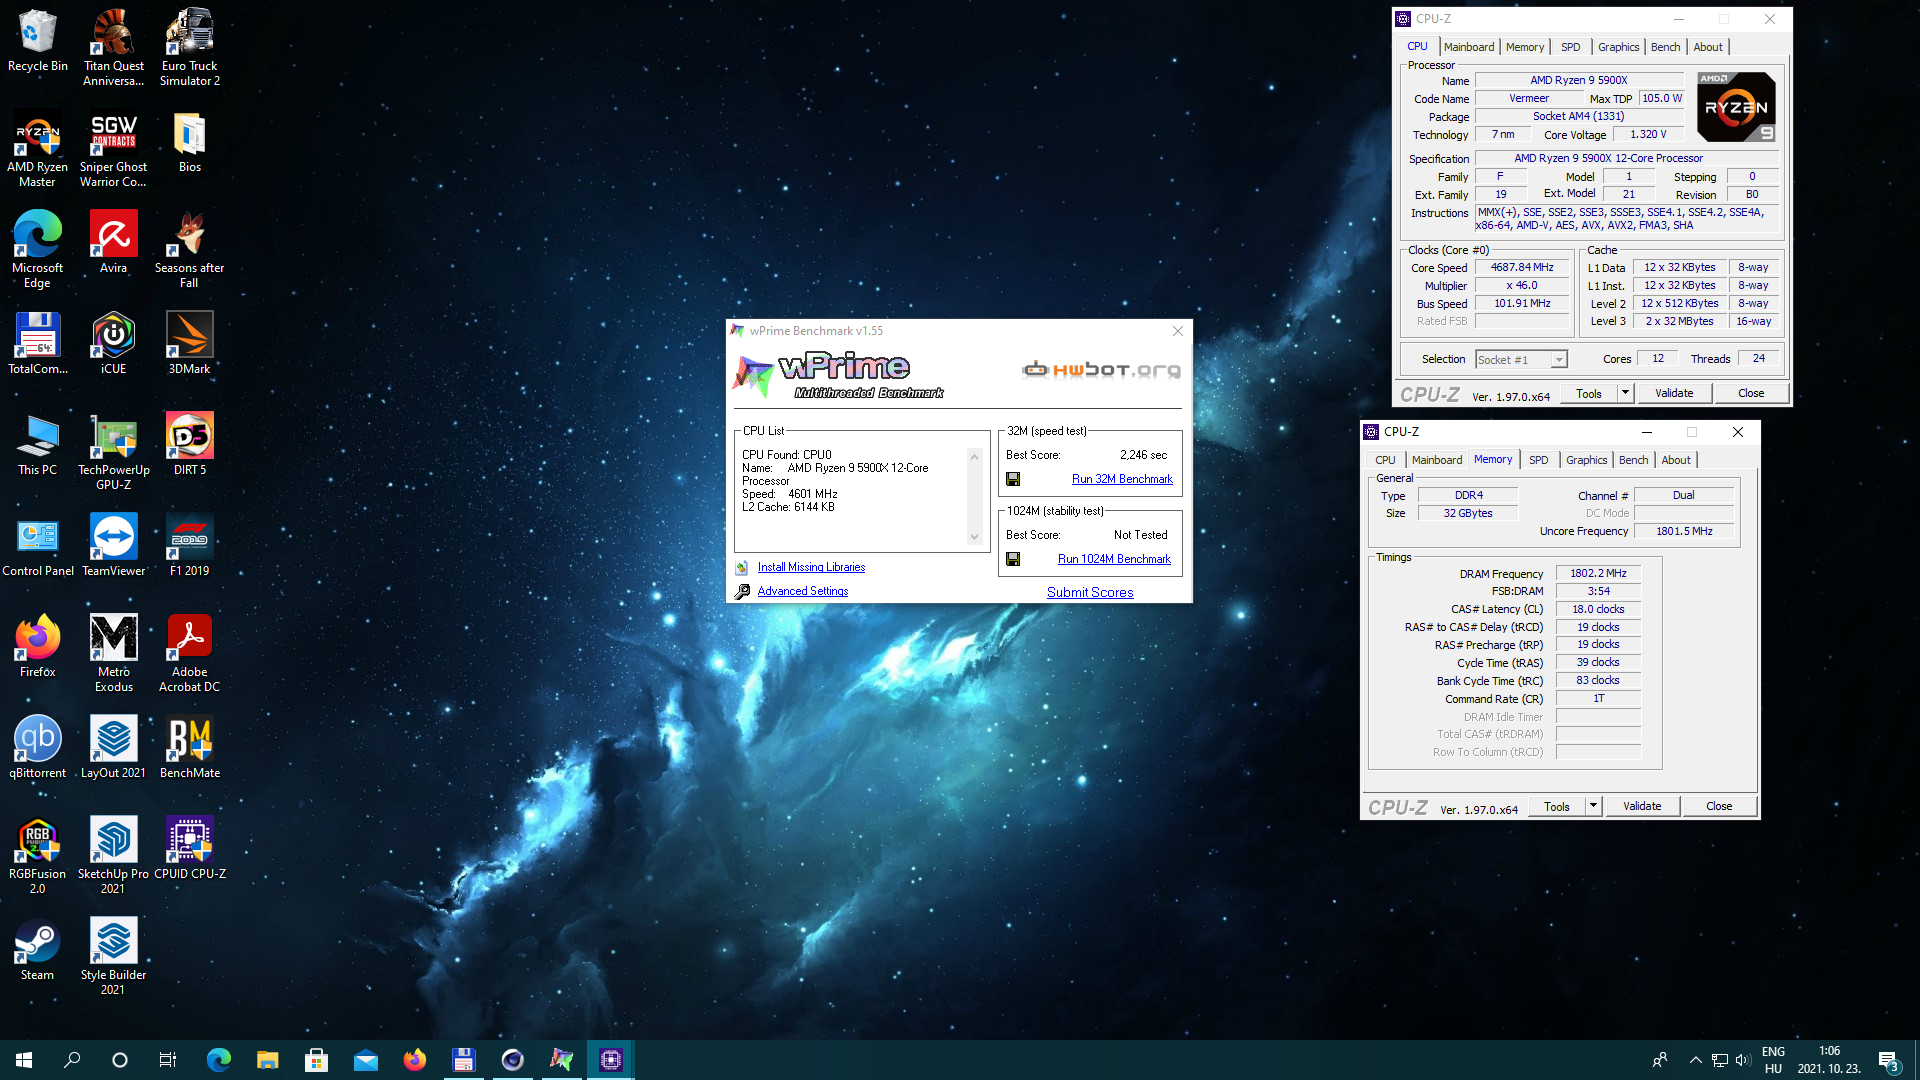1920x1080 pixels.
Task: Open Install Missing Libraries link
Action: (811, 567)
